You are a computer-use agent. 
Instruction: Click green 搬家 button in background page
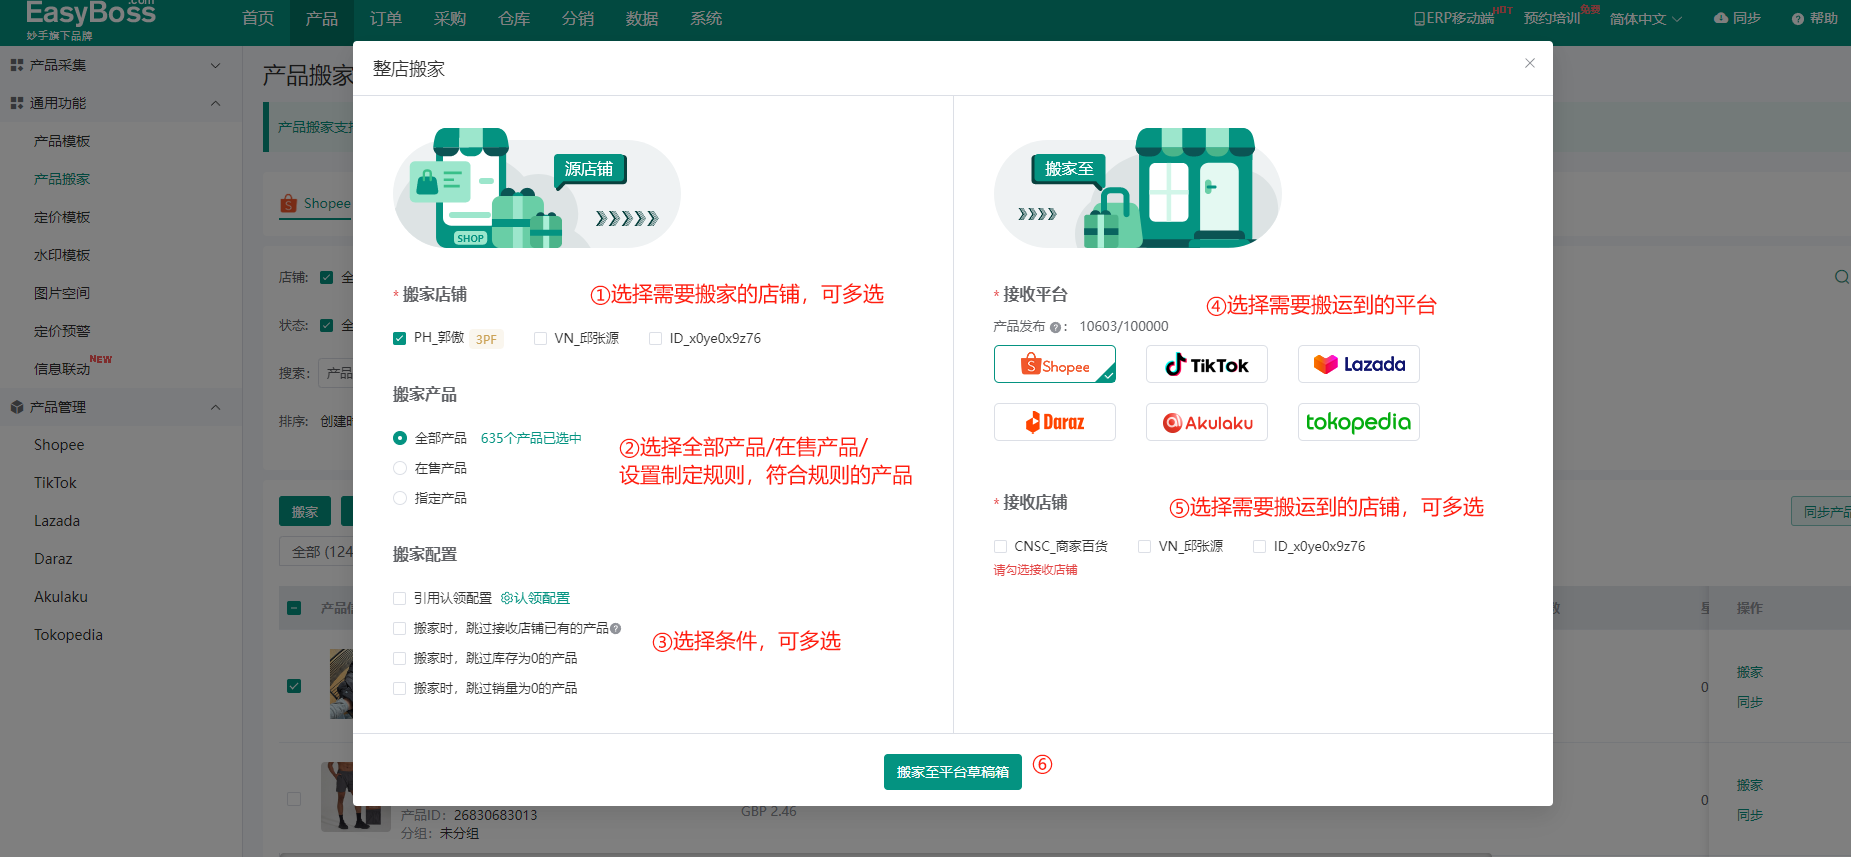pyautogui.click(x=305, y=511)
